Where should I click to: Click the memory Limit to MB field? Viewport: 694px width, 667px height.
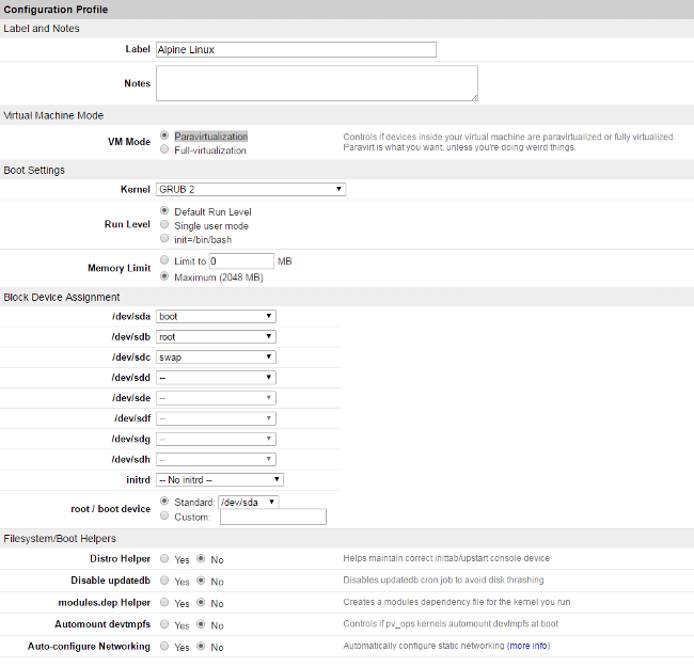click(x=242, y=261)
